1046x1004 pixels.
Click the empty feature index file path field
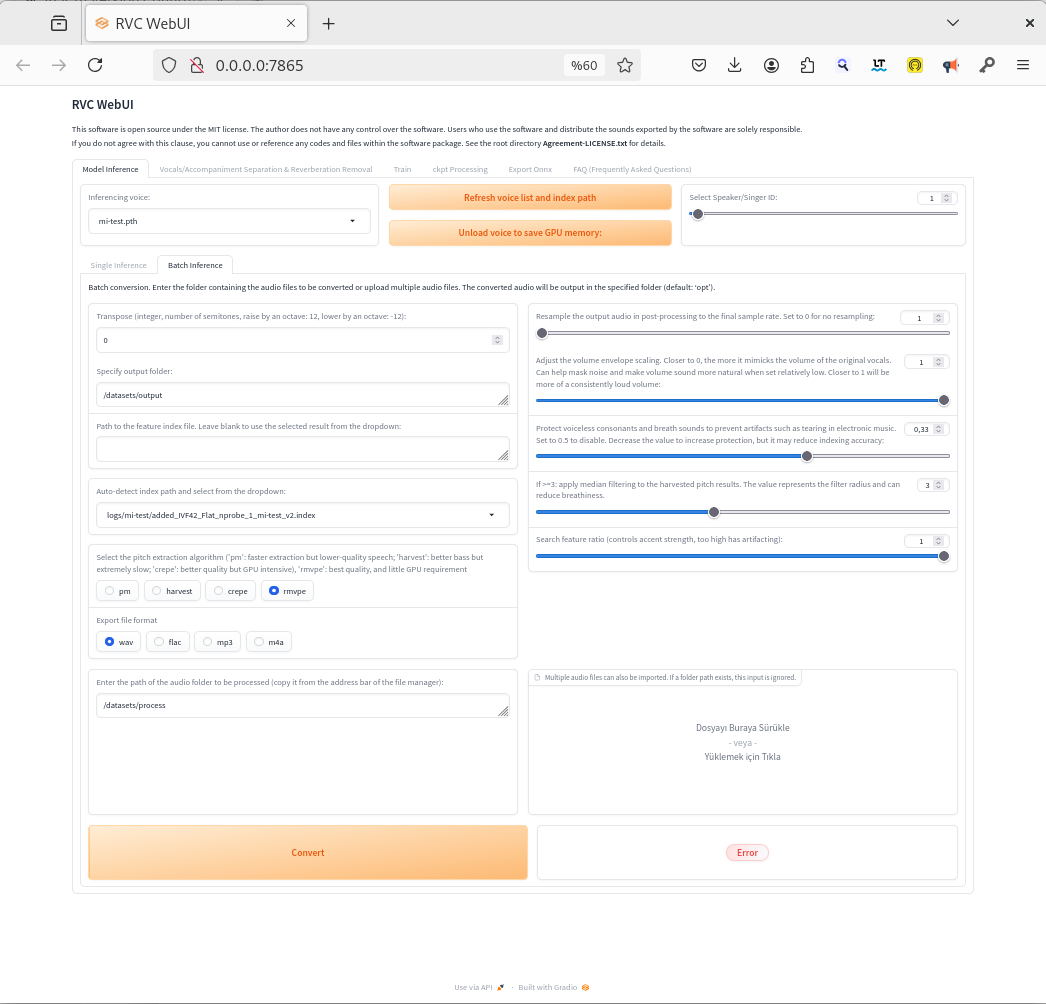click(303, 449)
